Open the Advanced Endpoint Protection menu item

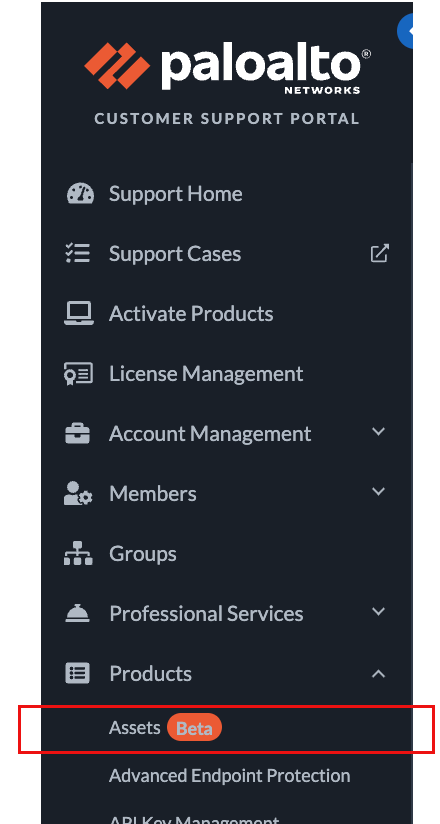[x=230, y=776]
